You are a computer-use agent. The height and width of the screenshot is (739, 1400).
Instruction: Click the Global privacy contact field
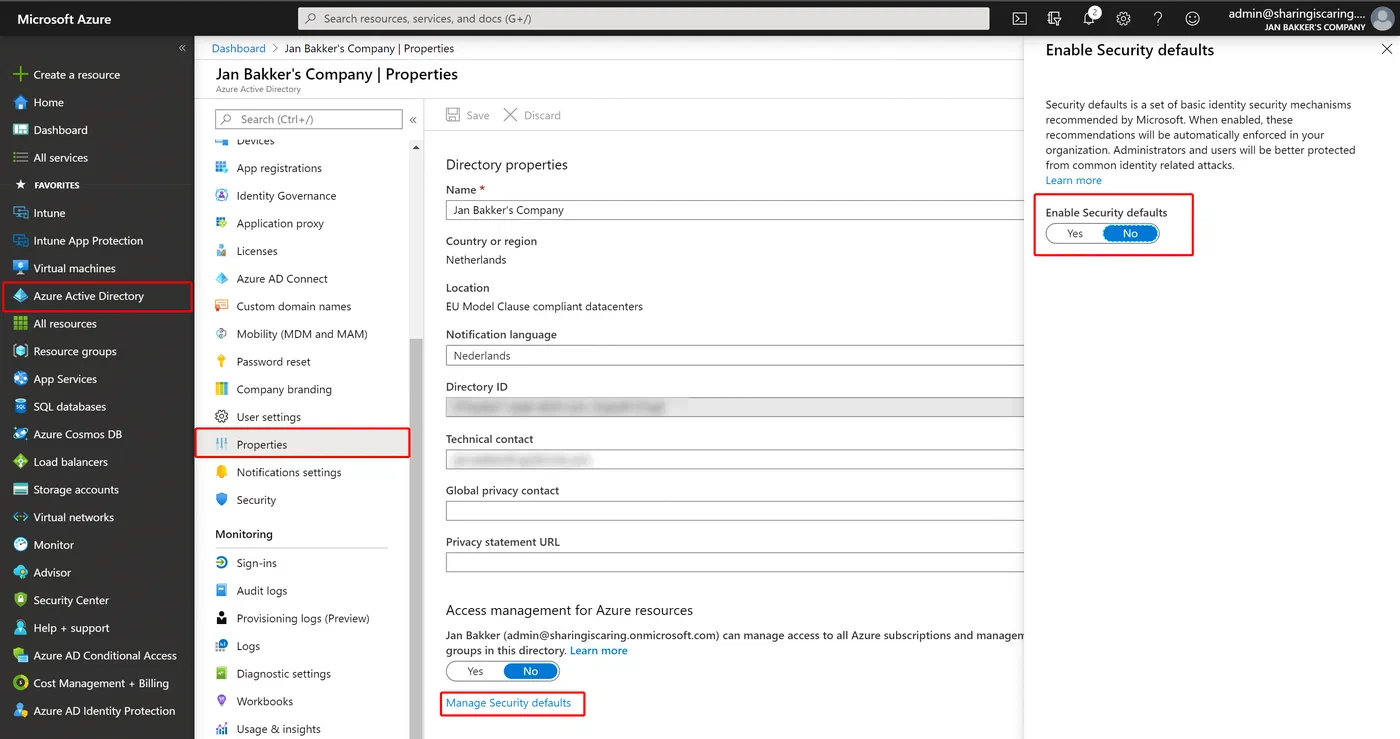point(735,511)
